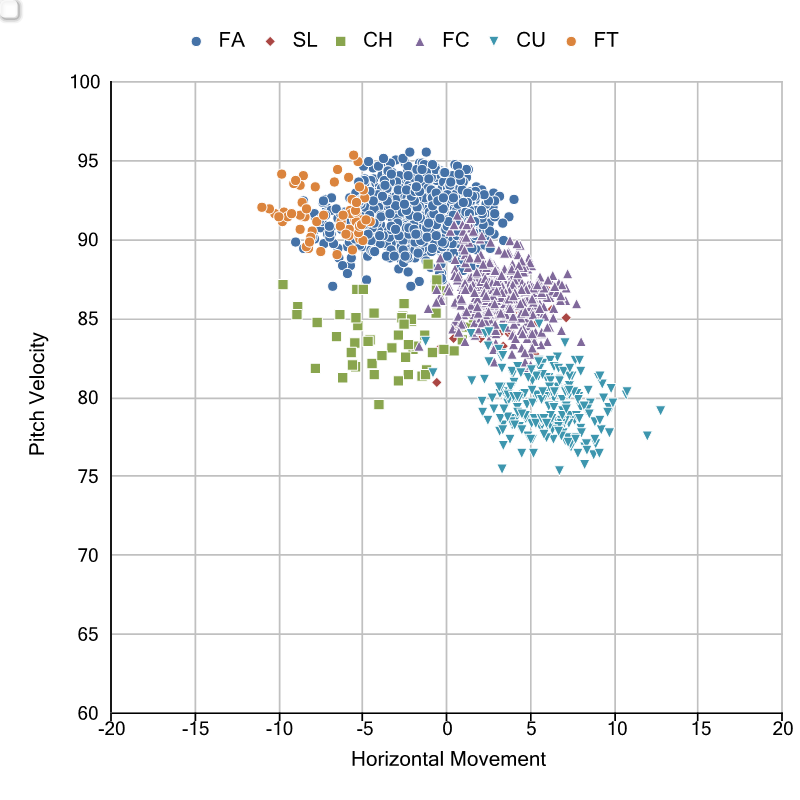Click the upper-left orange circle above leftmost orange
Image resolution: width=800 pixels, height=800 pixels.
281,174
